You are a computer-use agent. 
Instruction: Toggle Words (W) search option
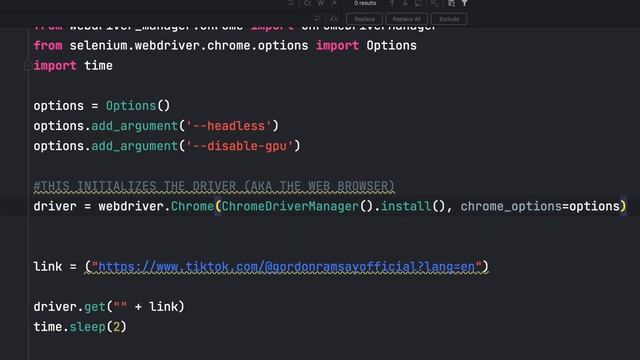click(321, 3)
